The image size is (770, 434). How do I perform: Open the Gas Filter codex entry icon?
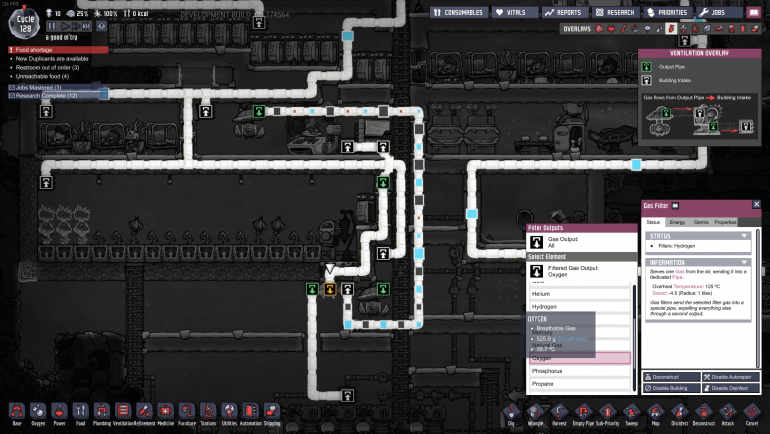(x=675, y=206)
